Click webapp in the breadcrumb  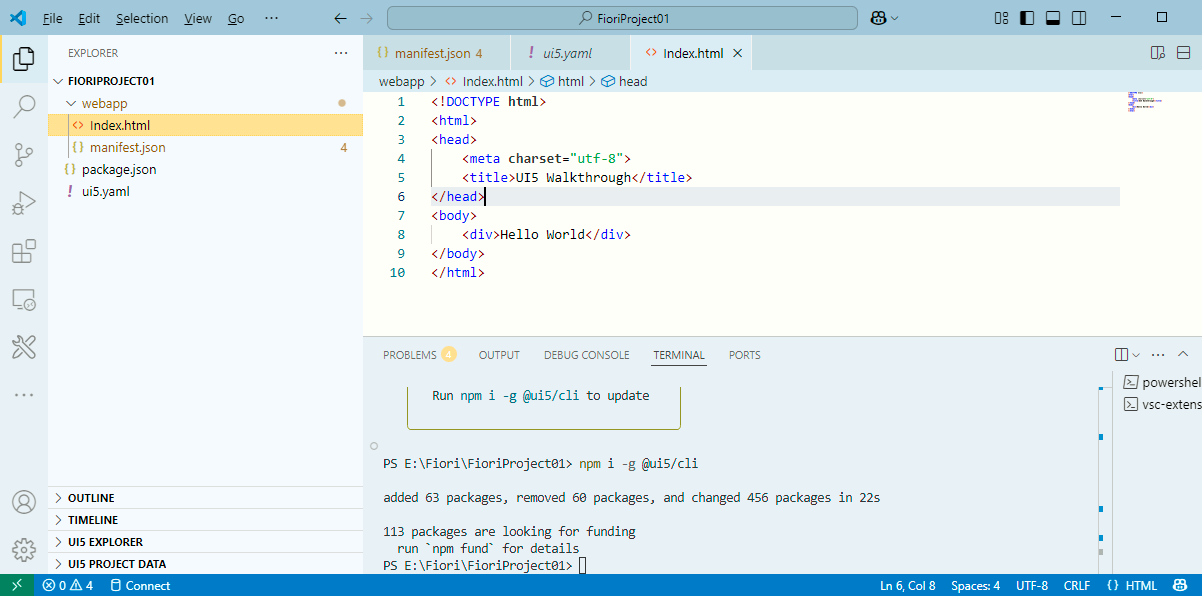tap(401, 81)
